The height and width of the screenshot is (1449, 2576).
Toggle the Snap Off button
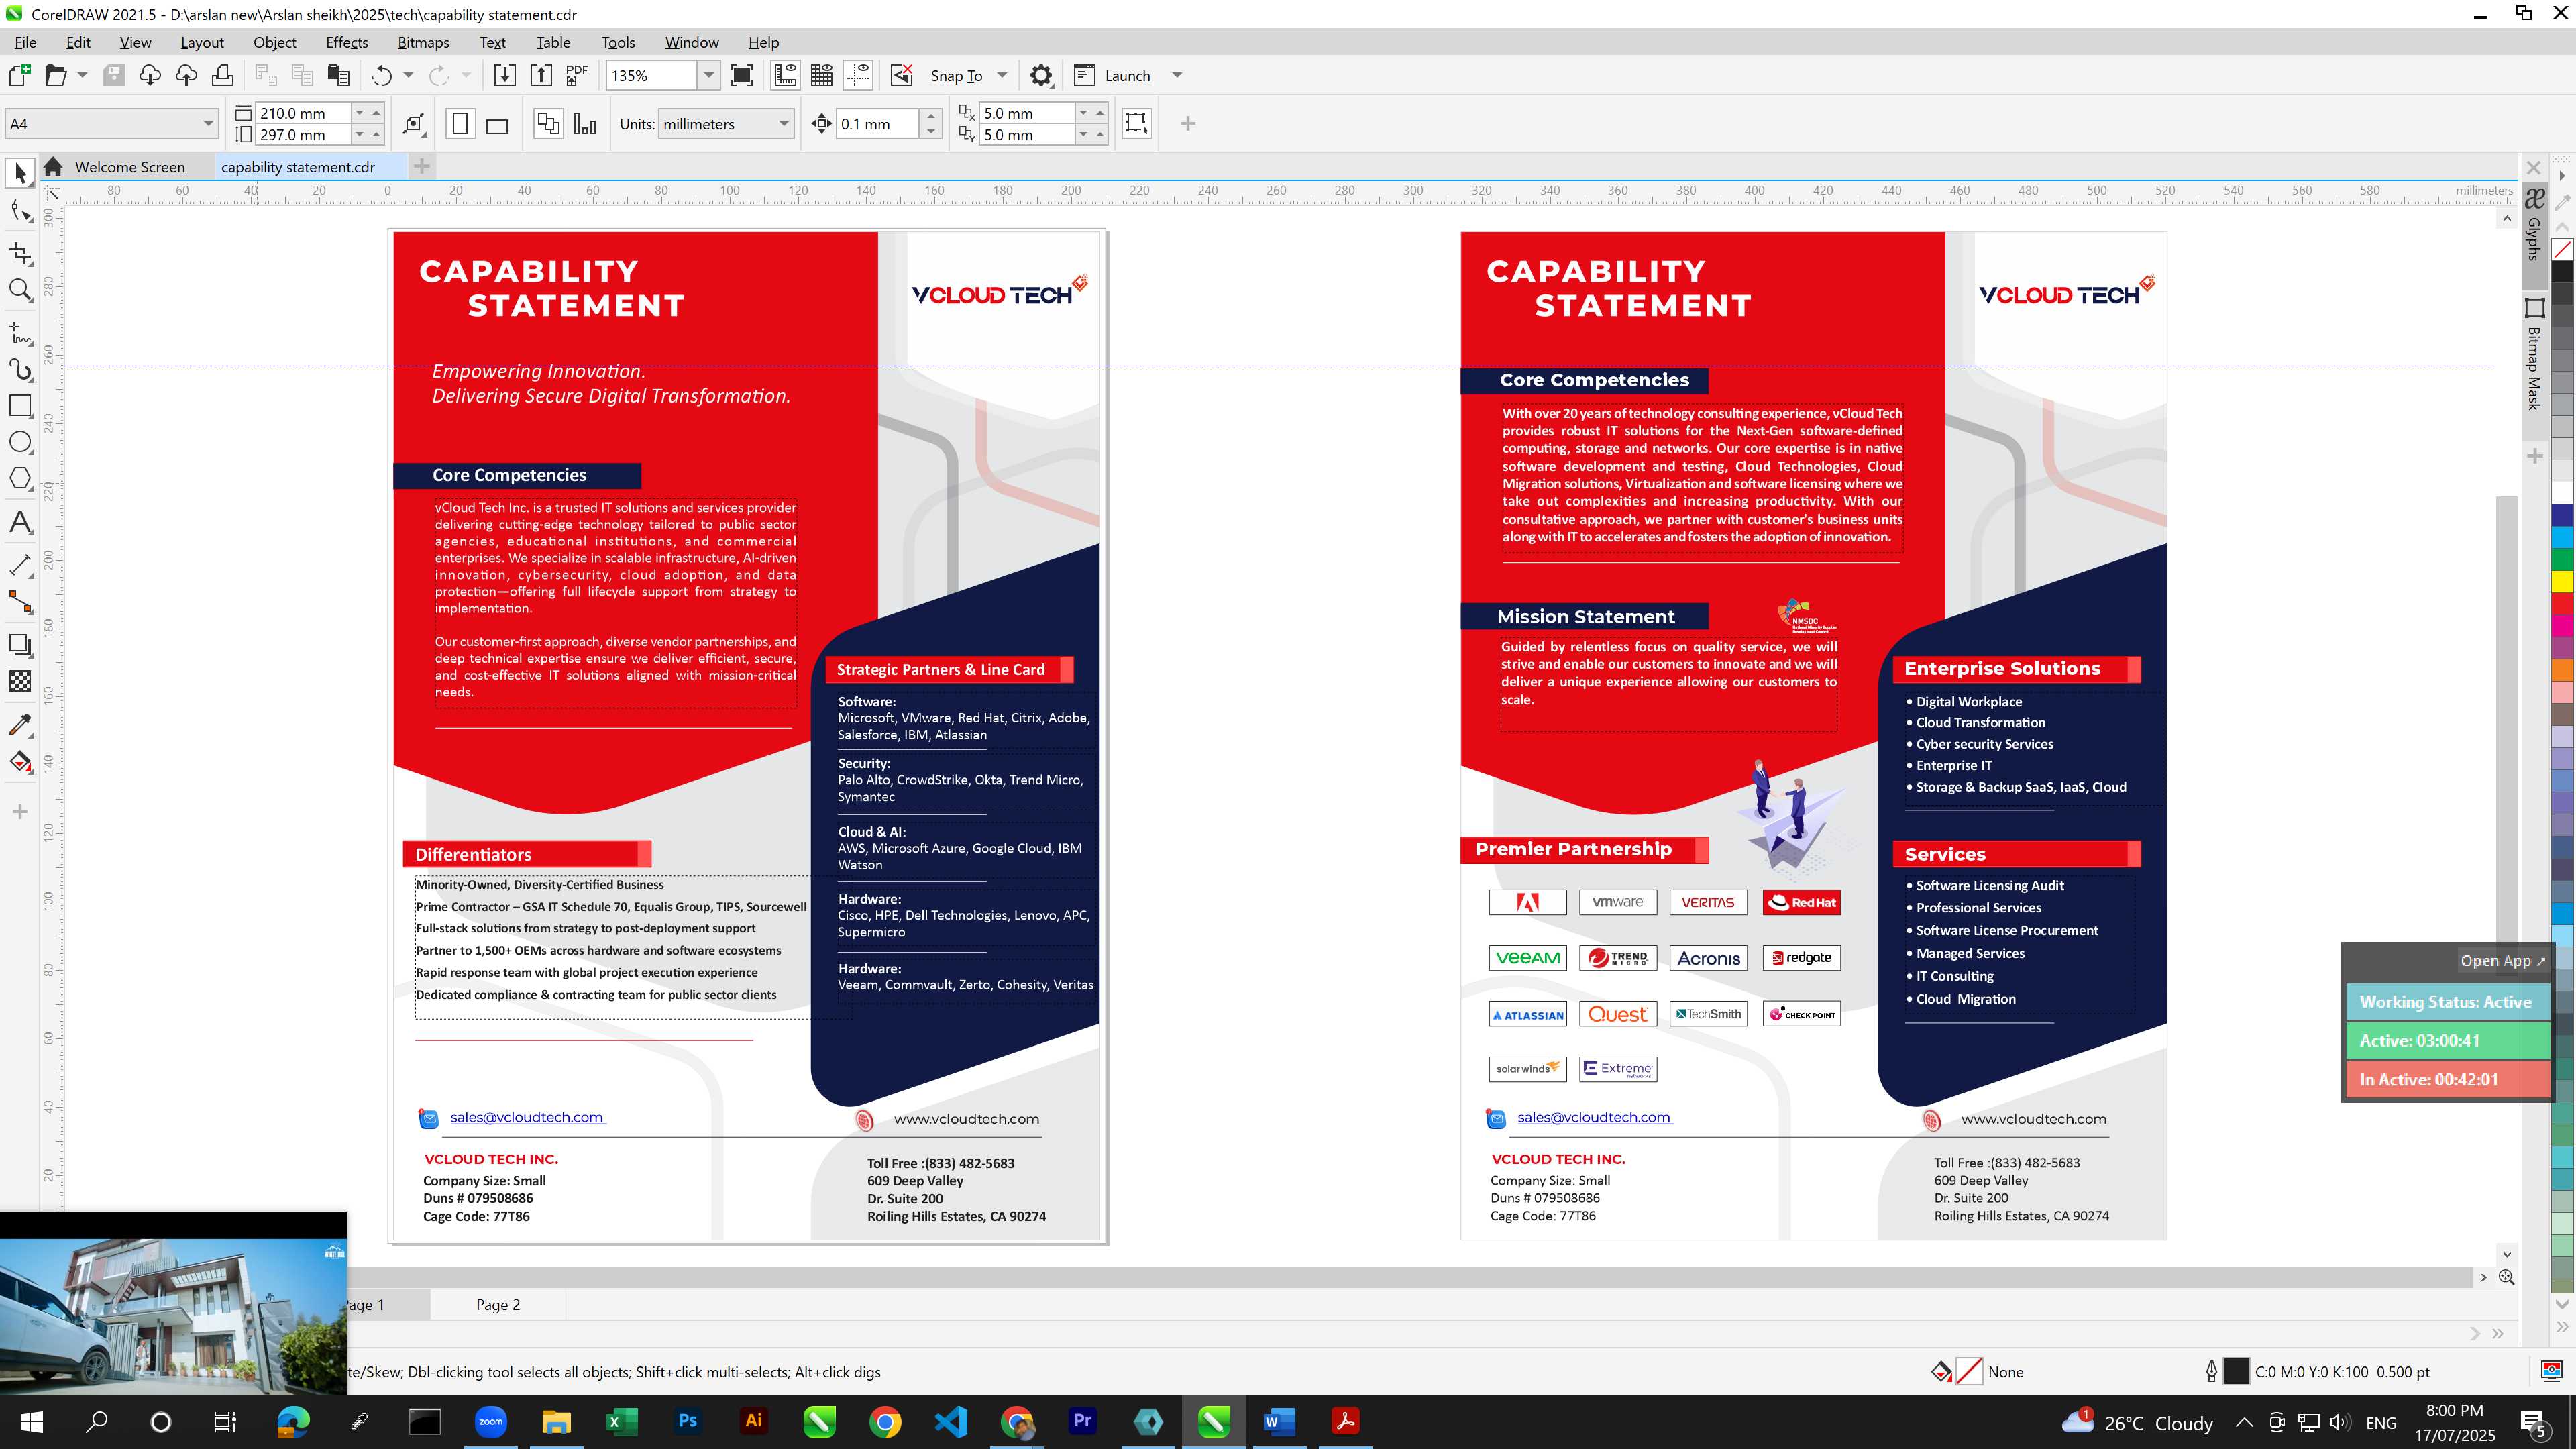pyautogui.click(x=902, y=75)
